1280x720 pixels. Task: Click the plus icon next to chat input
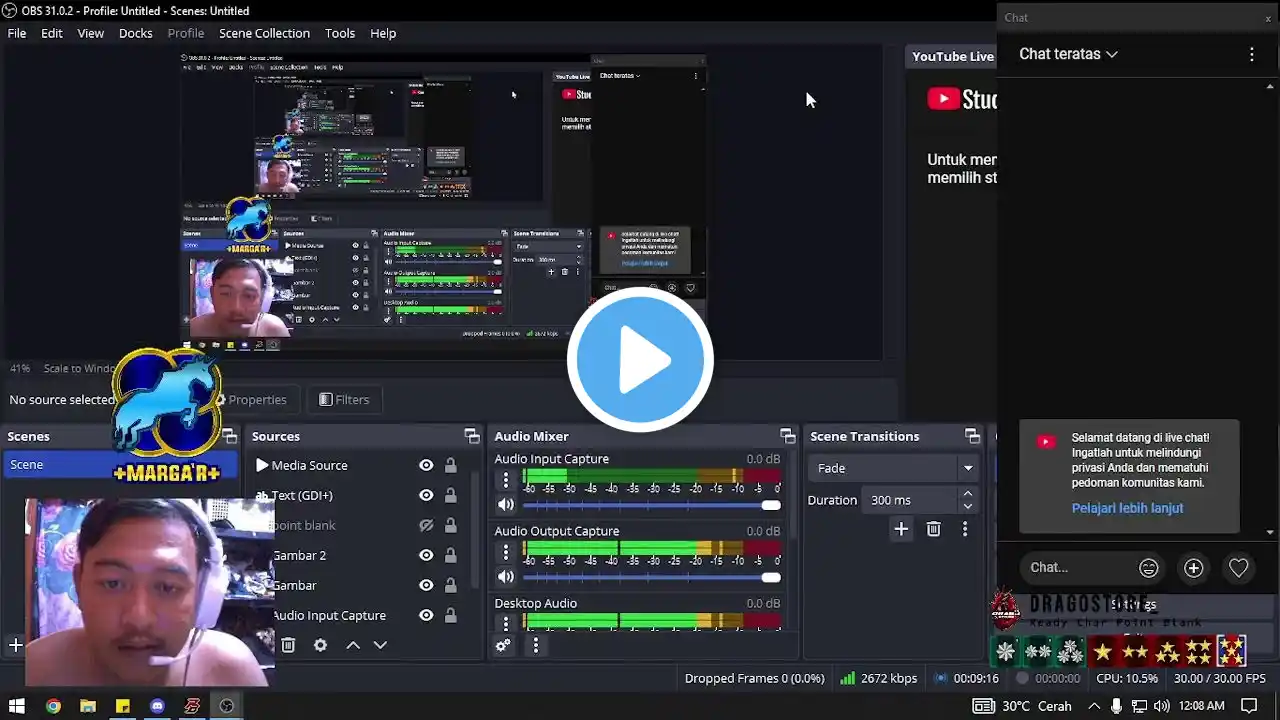pyautogui.click(x=1193, y=568)
